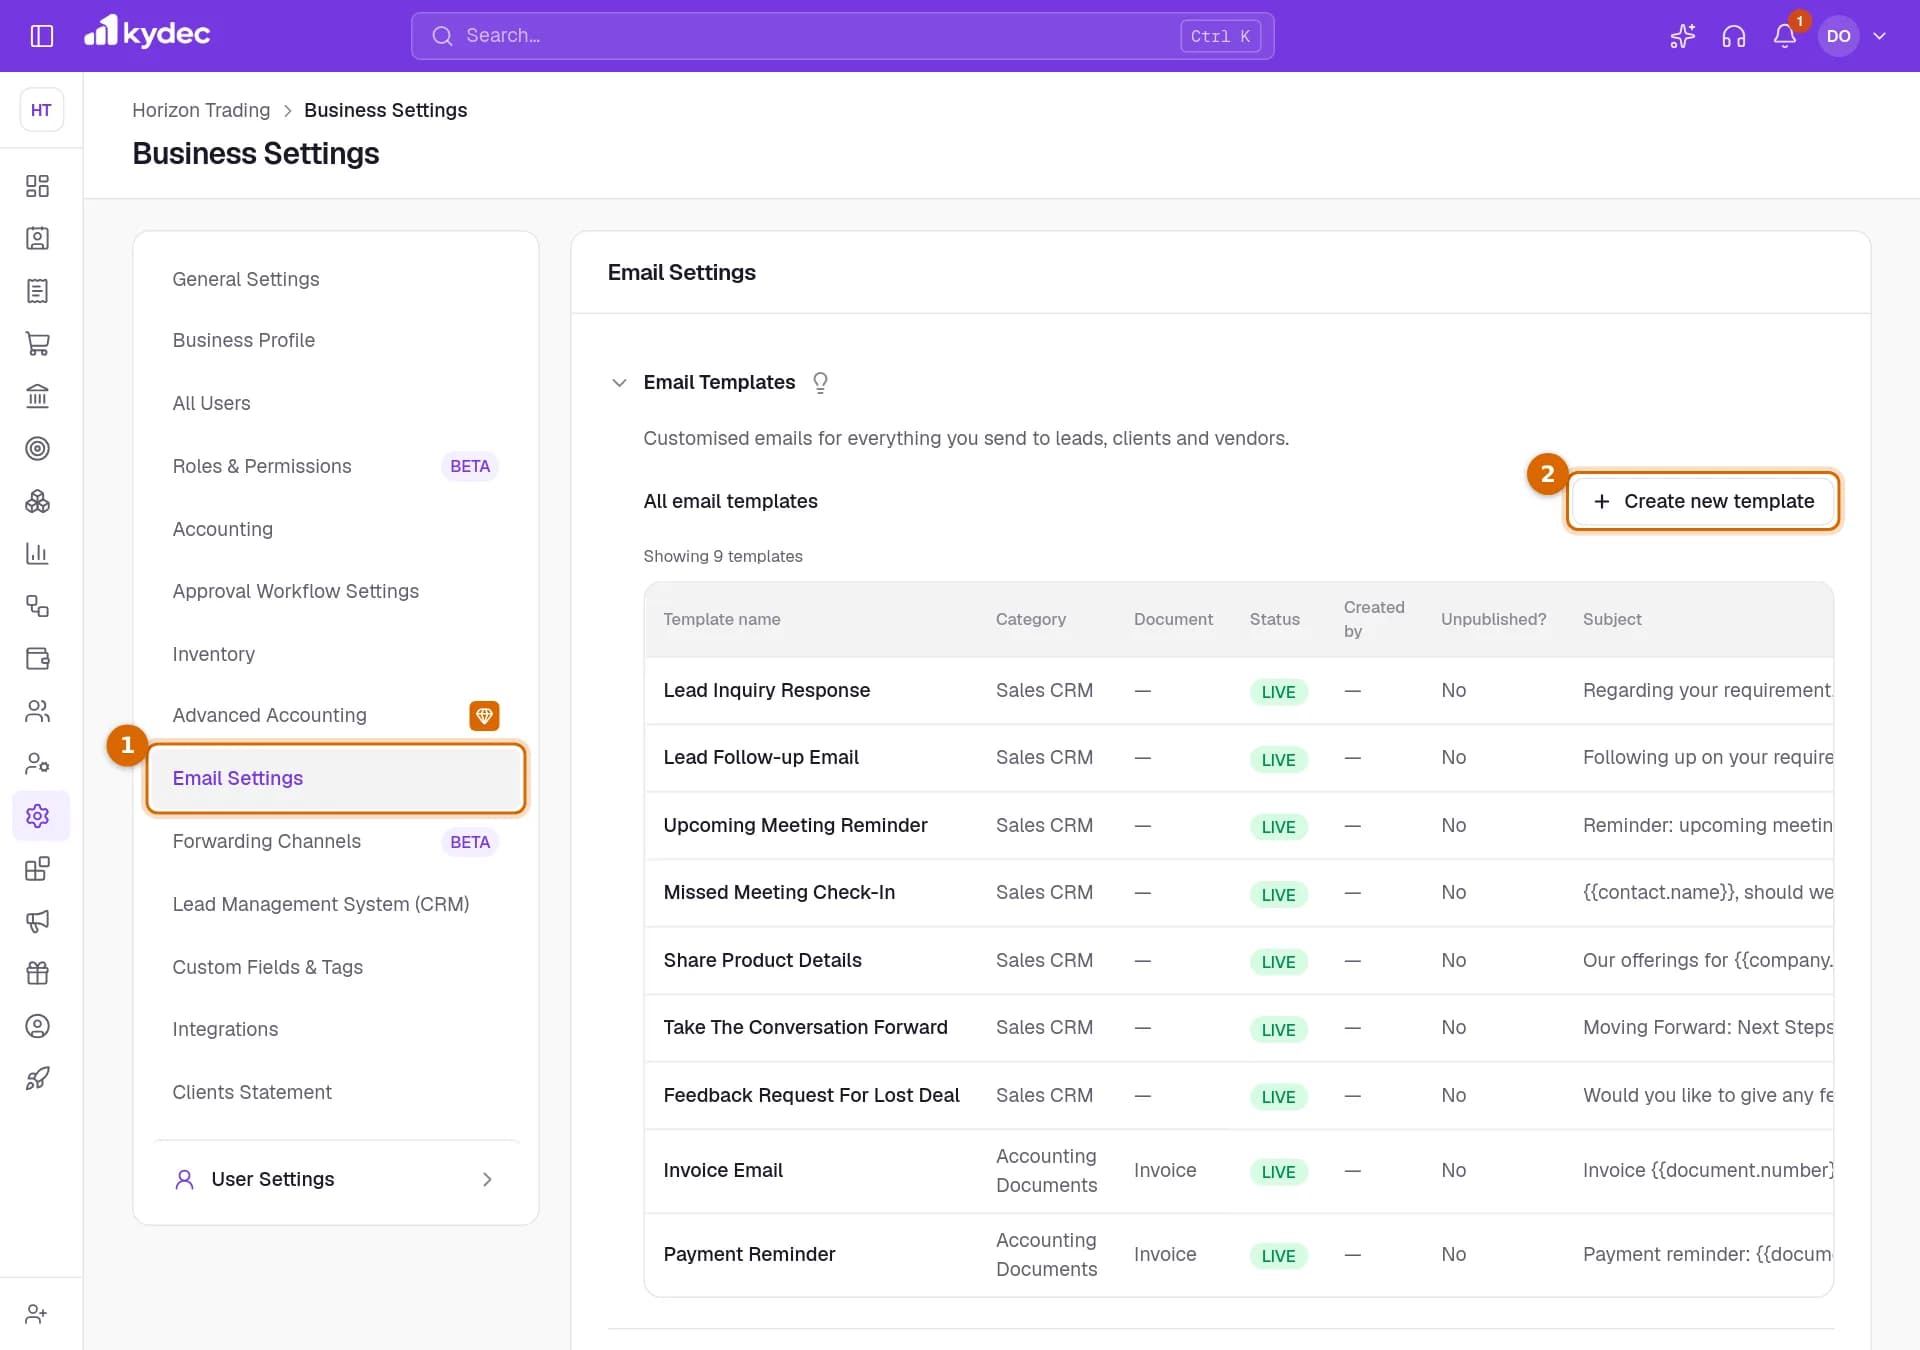This screenshot has height=1350, width=1920.
Task: Click the headphones support icon
Action: coord(1734,36)
